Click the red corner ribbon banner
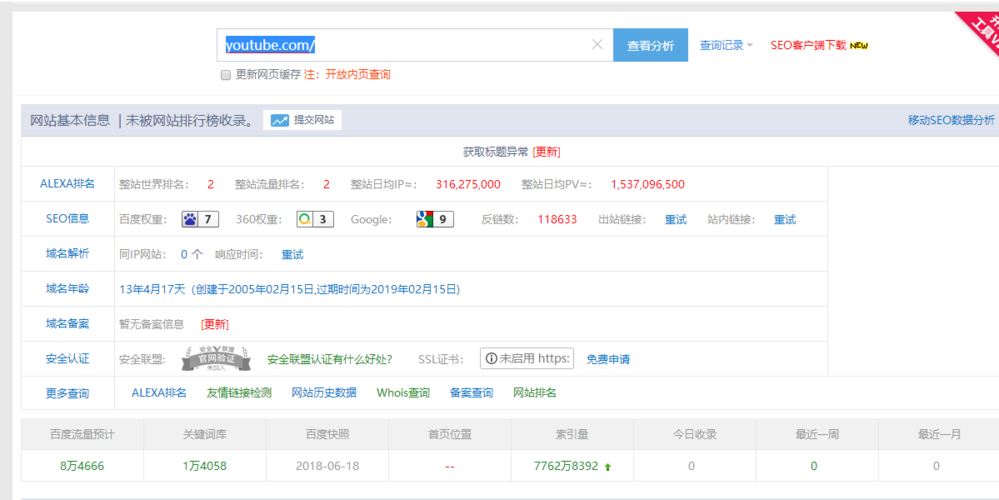 [x=979, y=31]
